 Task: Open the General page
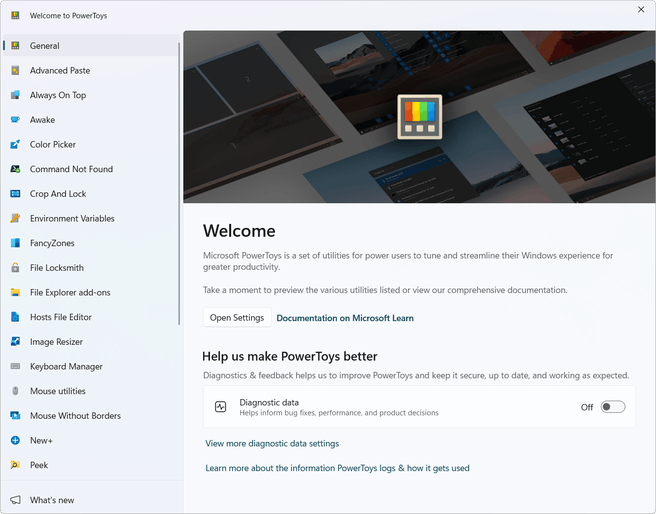[x=91, y=46]
